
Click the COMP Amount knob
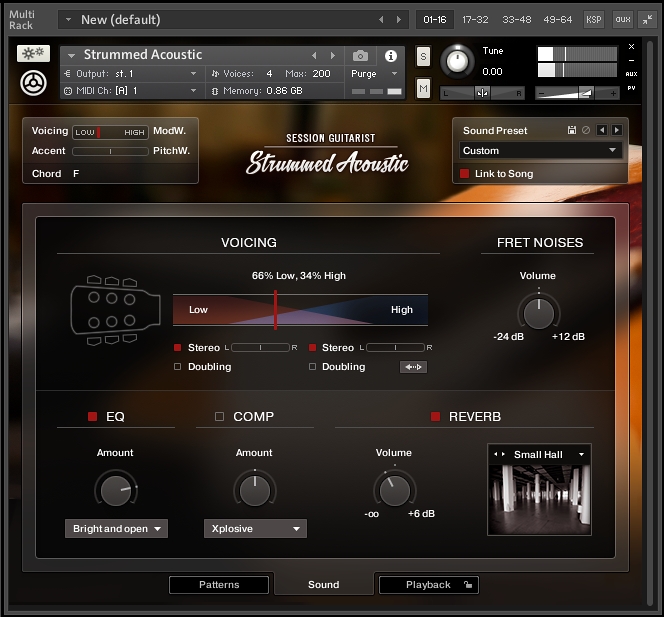[255, 490]
